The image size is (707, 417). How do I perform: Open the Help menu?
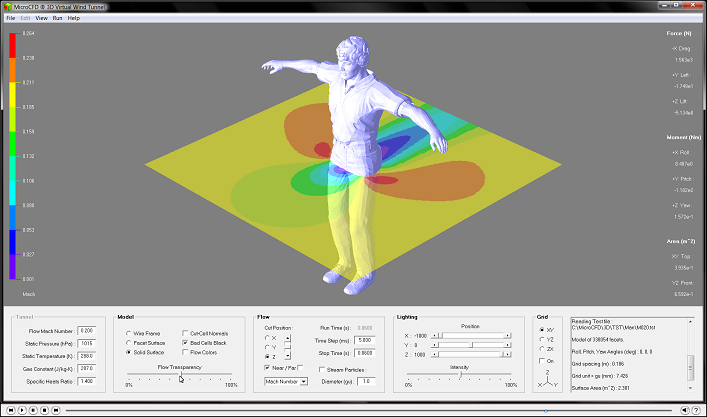(x=73, y=18)
